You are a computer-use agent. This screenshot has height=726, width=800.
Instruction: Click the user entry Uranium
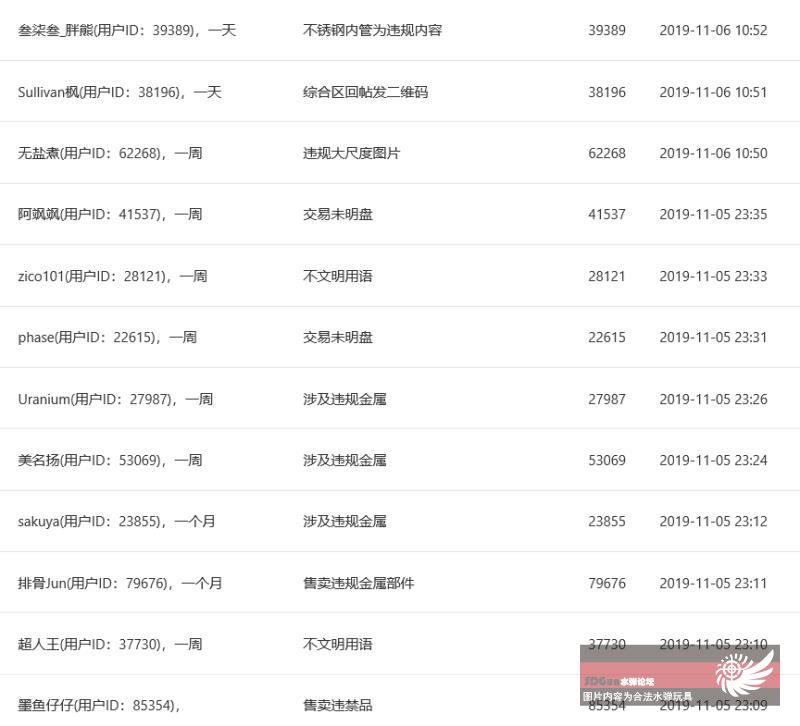coord(115,399)
